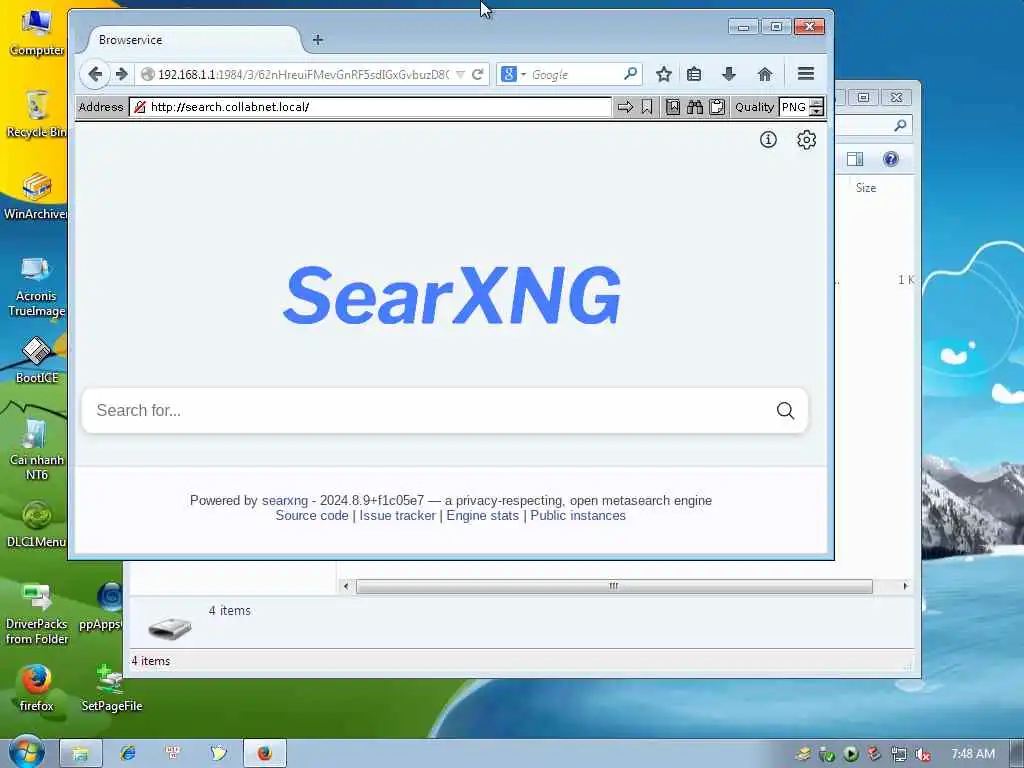Select the firefox desktop icon
The image size is (1024, 768).
point(37,688)
